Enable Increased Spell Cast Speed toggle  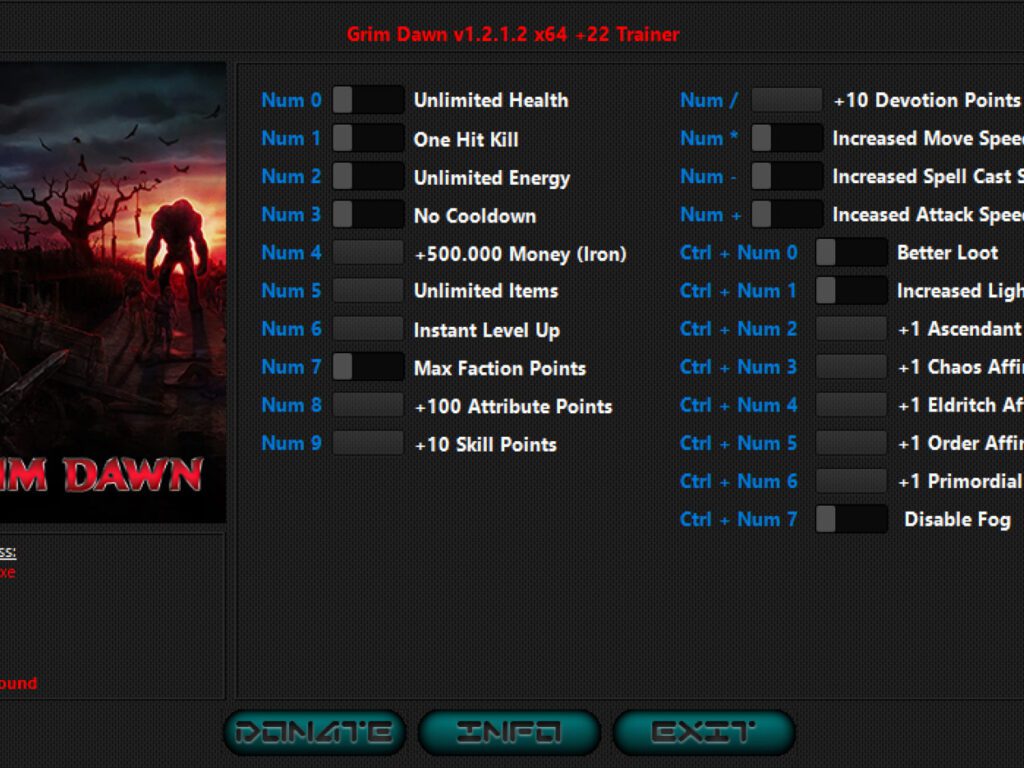[x=787, y=176]
